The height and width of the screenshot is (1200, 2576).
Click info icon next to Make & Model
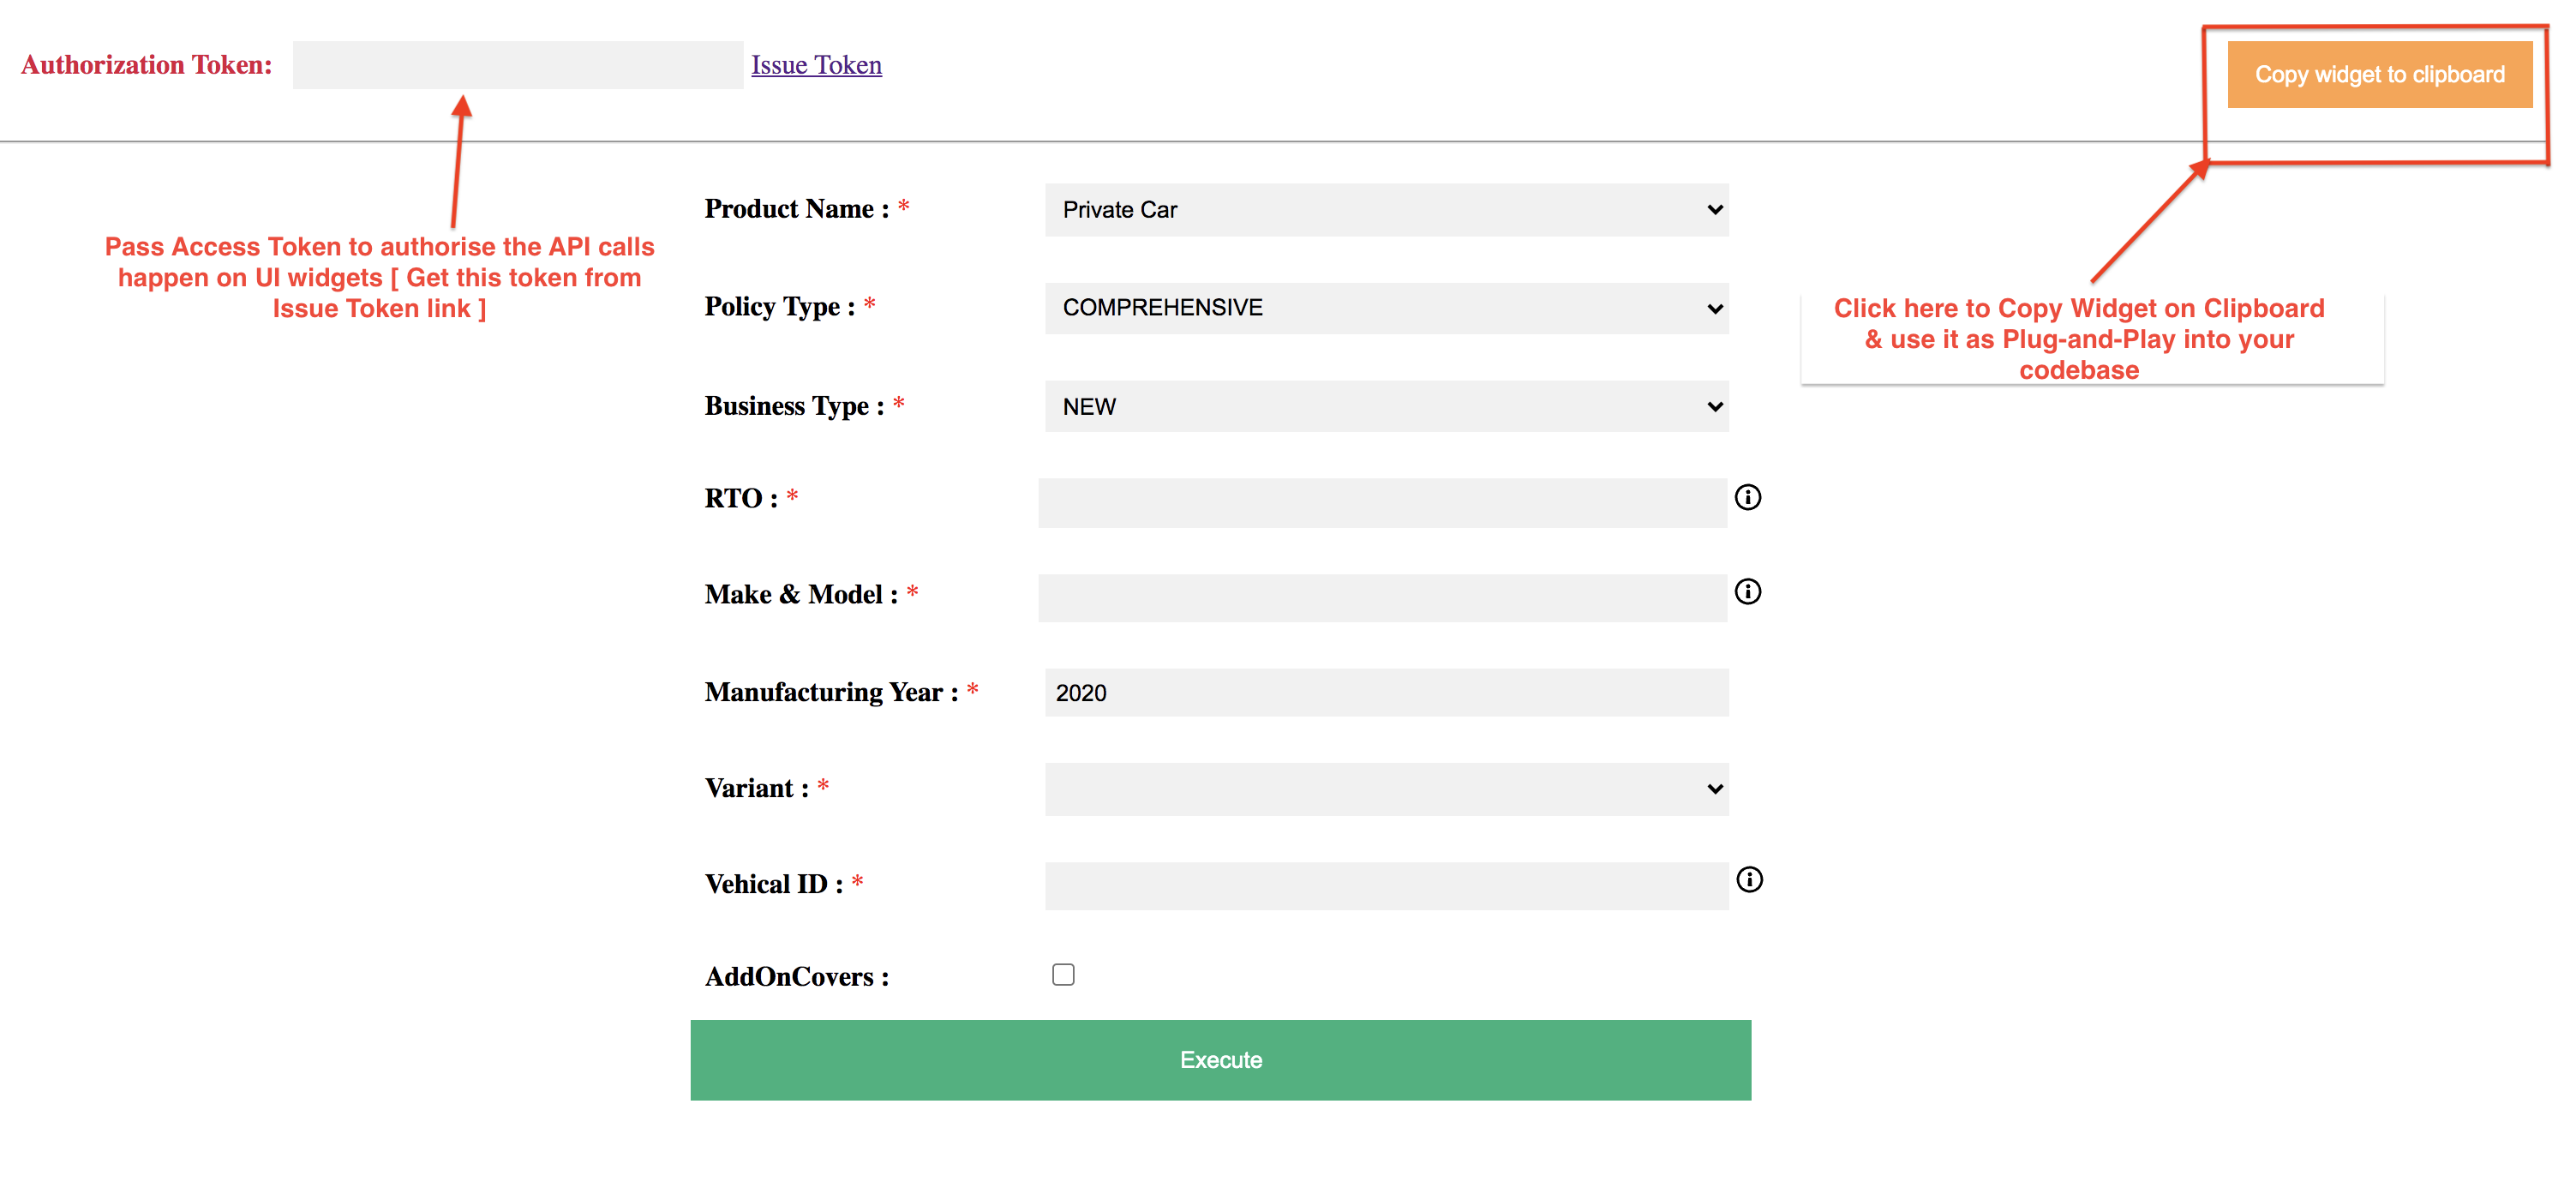tap(1747, 592)
